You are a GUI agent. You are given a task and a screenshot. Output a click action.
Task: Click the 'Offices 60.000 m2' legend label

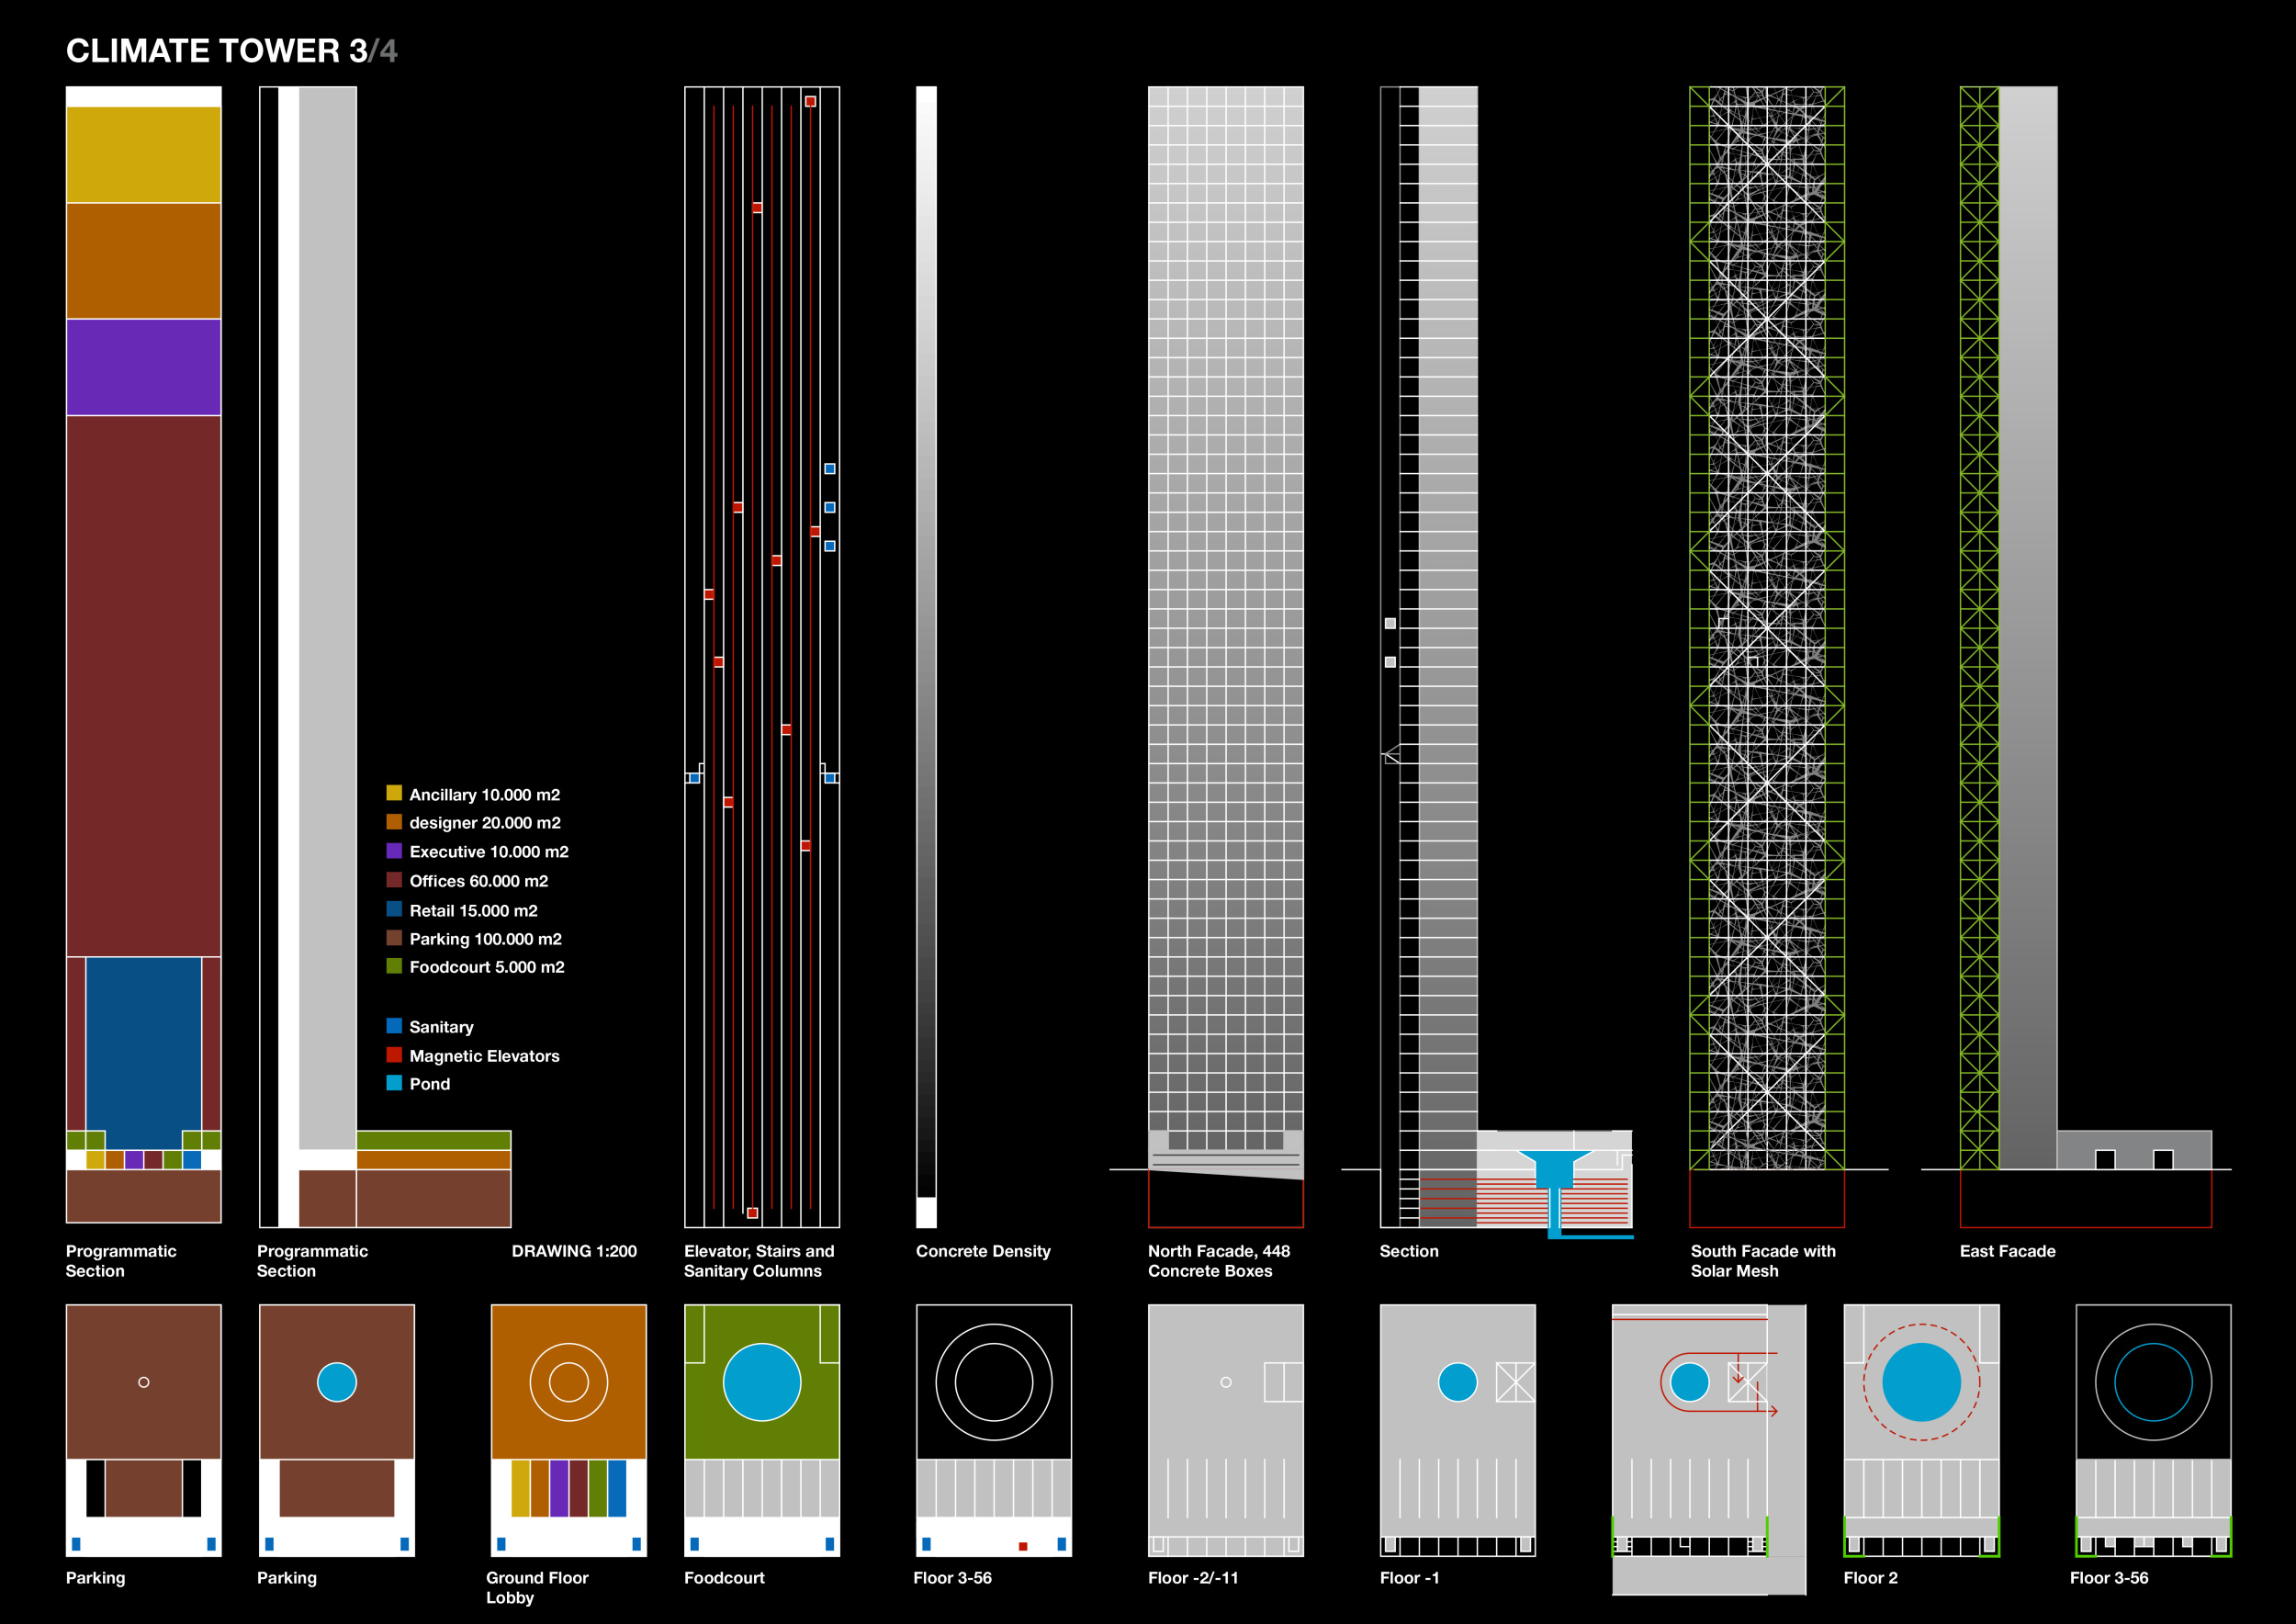click(x=478, y=881)
